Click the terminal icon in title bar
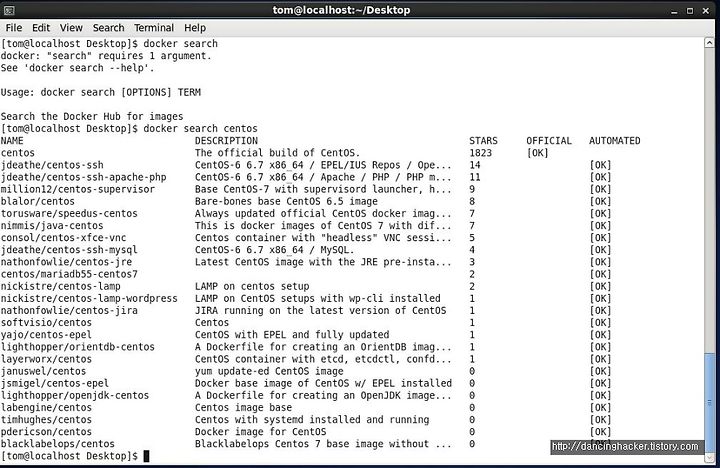This screenshot has height=468, width=720. [9, 10]
